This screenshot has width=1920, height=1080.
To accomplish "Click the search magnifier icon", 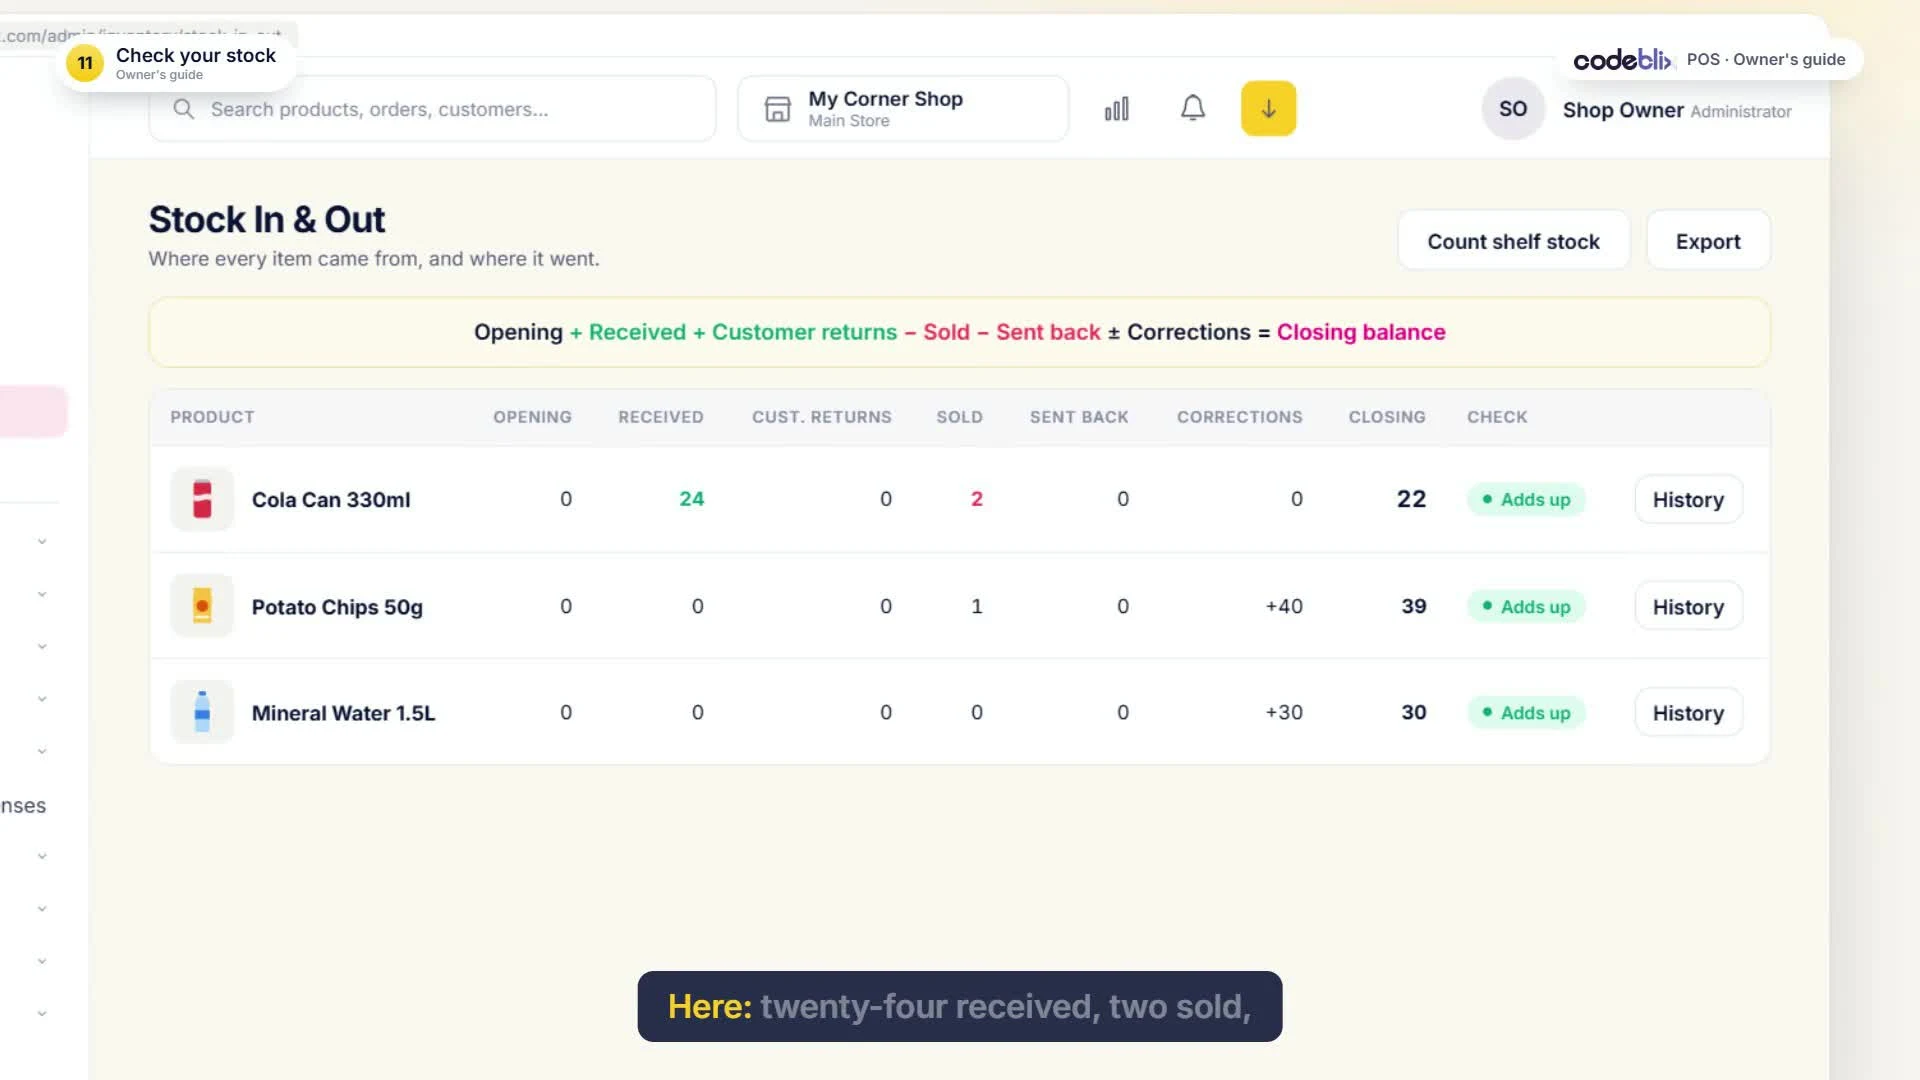I will (184, 109).
